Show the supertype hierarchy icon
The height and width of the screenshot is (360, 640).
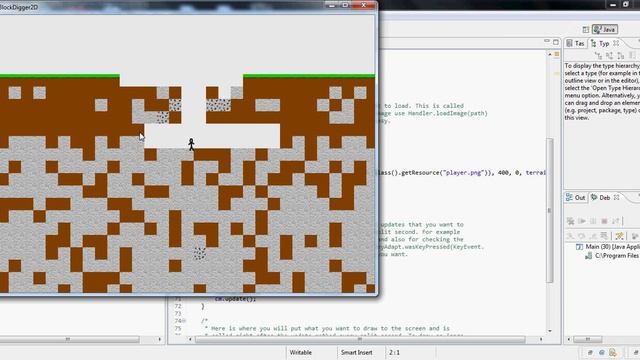609,56
